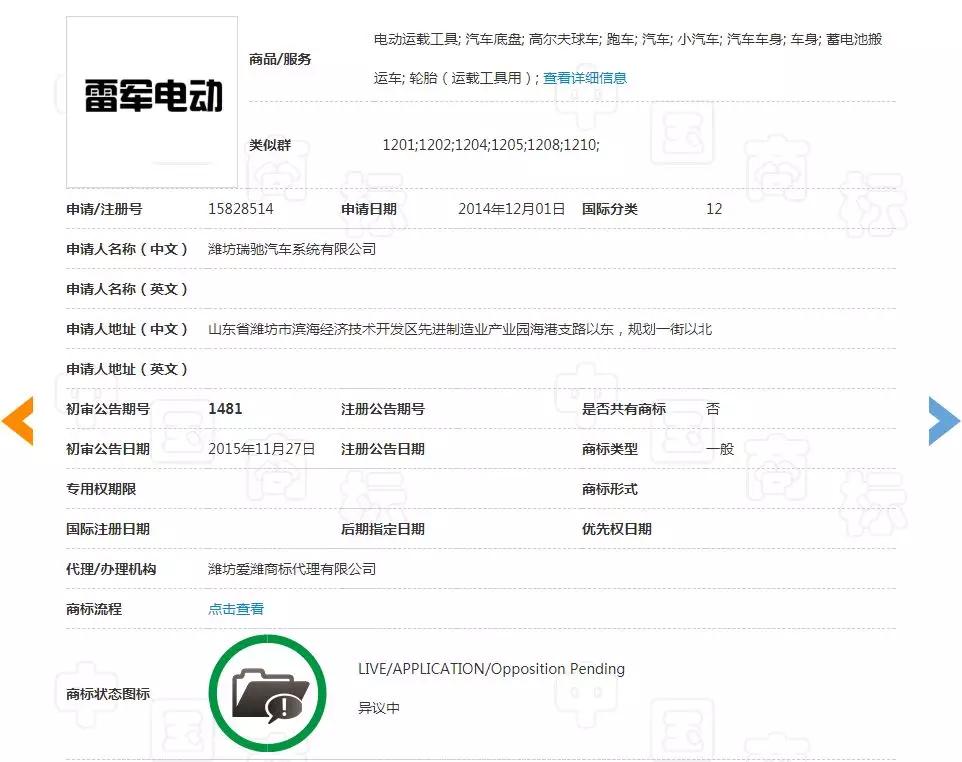Viewport: 962px width, 762px height.
Task: Click the 商标形式 label
Action: point(610,489)
